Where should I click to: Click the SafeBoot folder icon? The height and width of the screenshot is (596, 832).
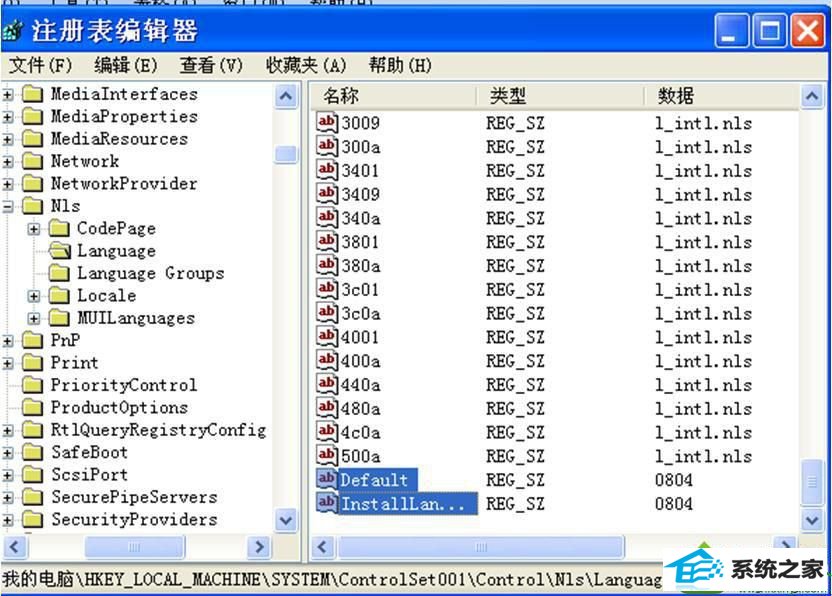[32, 452]
